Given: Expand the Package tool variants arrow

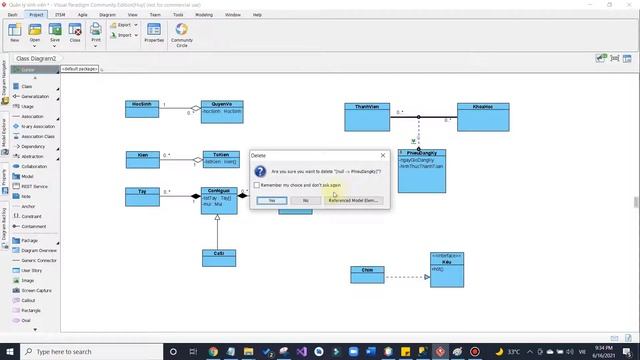Looking at the screenshot, I should click(58, 243).
